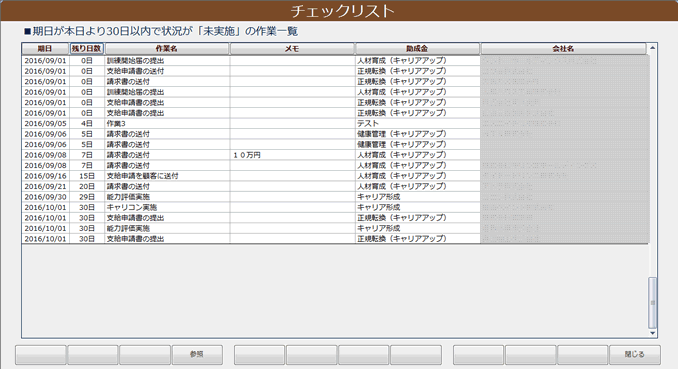Select the 作業3 row dated 2016/09/05
This screenshot has height=369, width=678.
[335, 124]
